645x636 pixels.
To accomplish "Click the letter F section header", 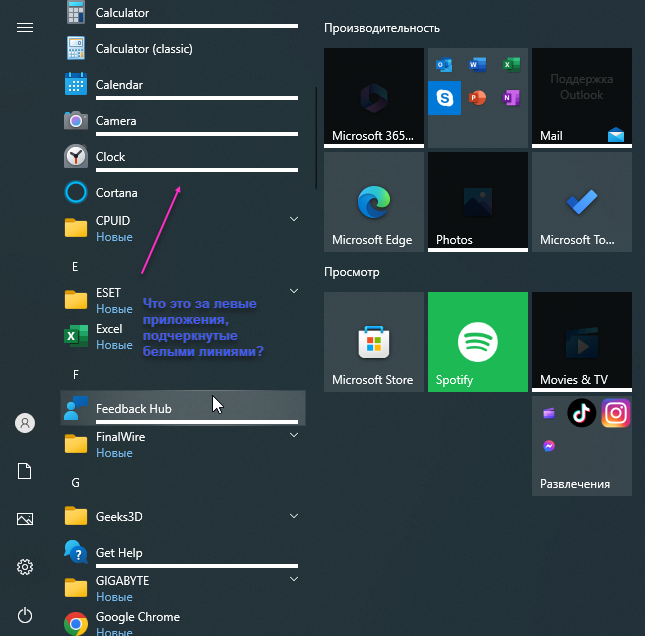I will (75, 375).
